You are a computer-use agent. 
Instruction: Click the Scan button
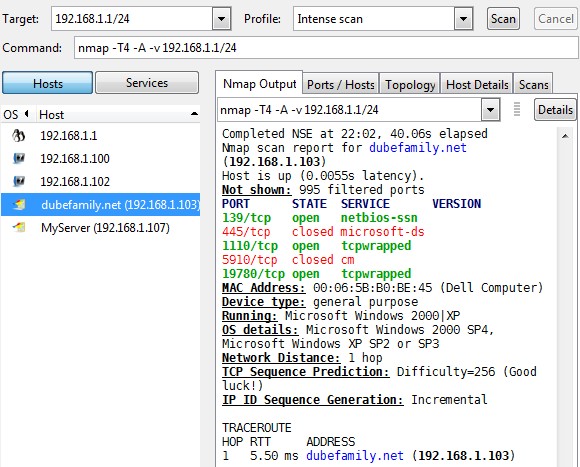click(x=503, y=18)
